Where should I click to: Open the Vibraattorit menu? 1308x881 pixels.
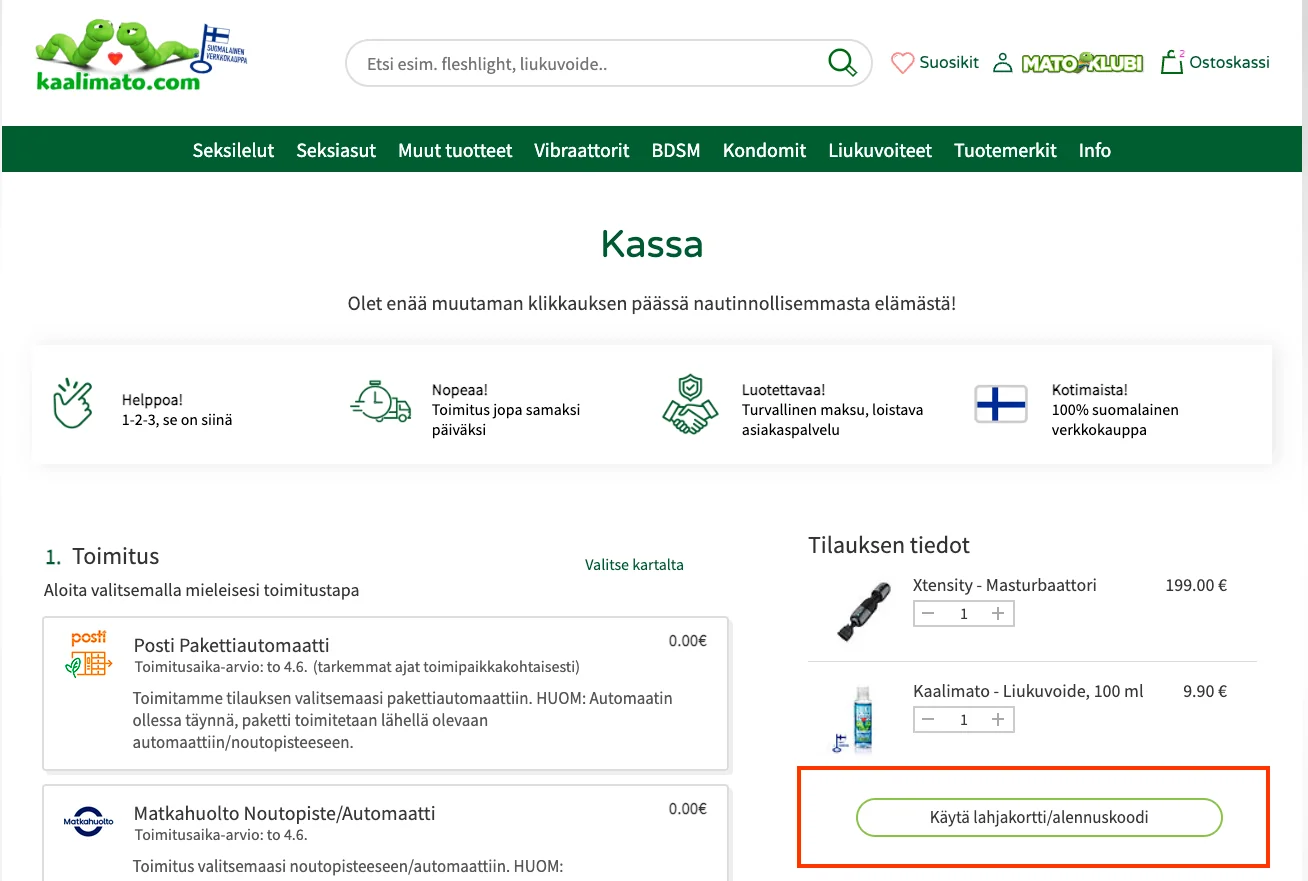(x=582, y=151)
